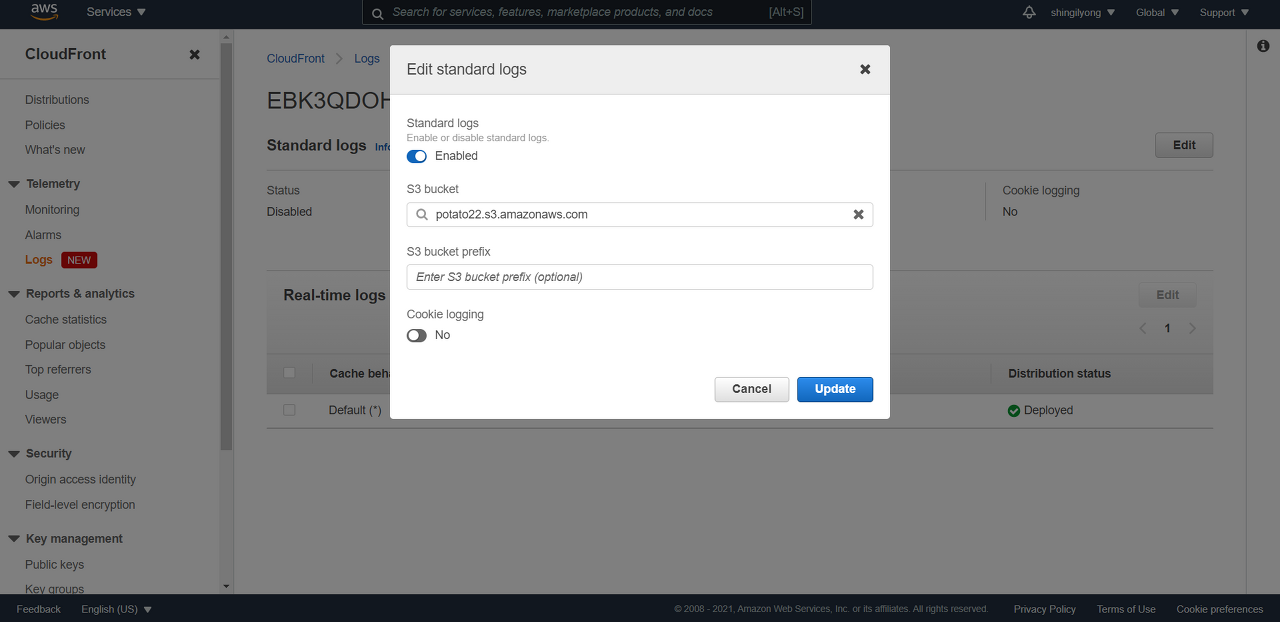Viewport: 1280px width, 622px height.
Task: Click the S3 bucket prefix input field
Action: click(640, 277)
